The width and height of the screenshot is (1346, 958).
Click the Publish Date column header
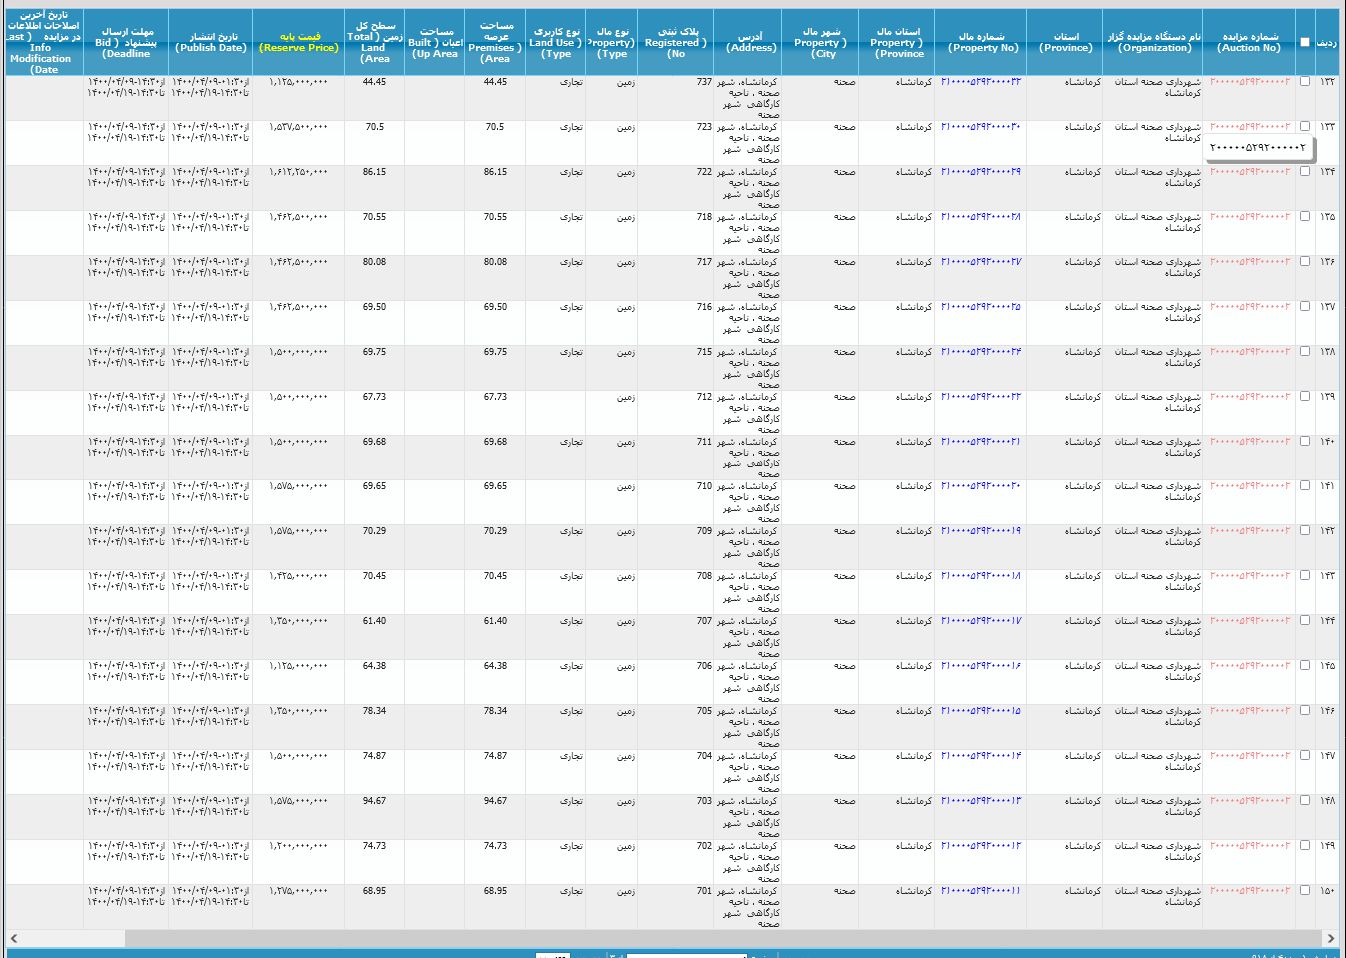[x=211, y=42]
